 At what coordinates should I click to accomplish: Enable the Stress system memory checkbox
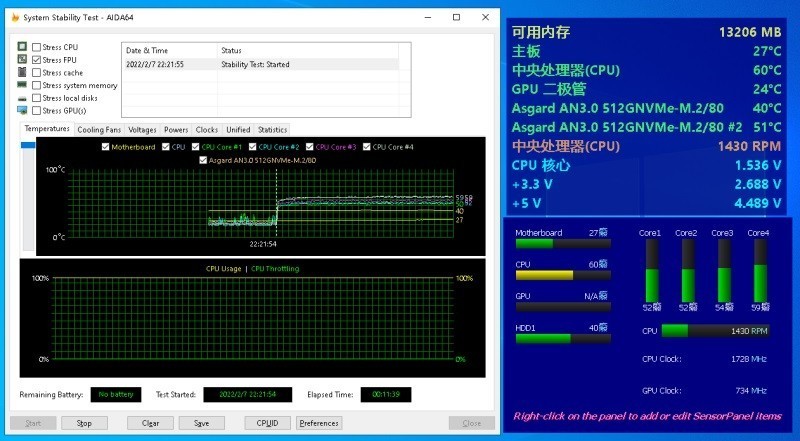click(36, 85)
